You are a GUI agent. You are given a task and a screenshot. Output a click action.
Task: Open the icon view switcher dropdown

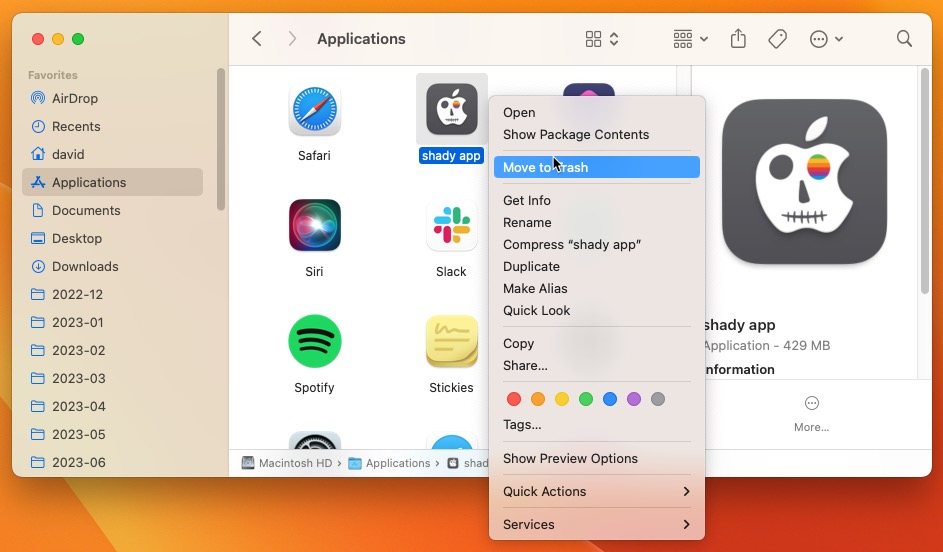pyautogui.click(x=602, y=39)
